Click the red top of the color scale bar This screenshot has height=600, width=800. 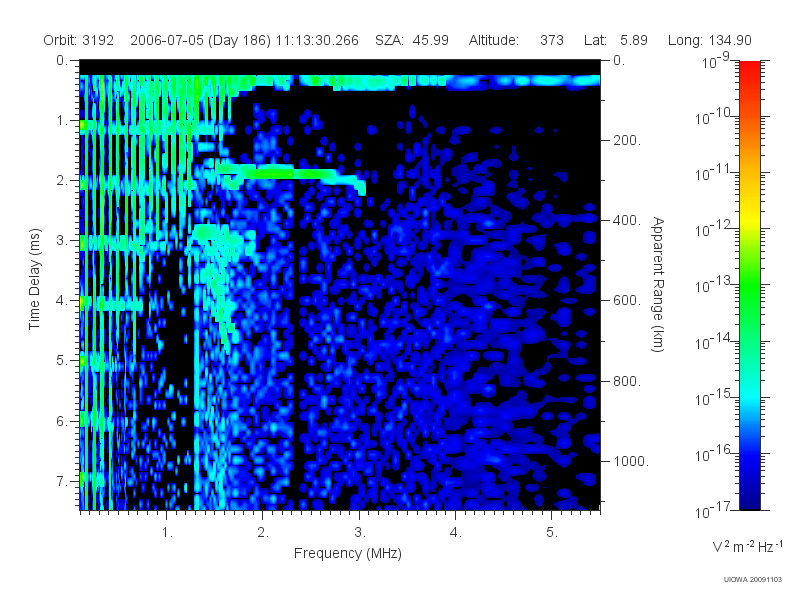click(749, 69)
